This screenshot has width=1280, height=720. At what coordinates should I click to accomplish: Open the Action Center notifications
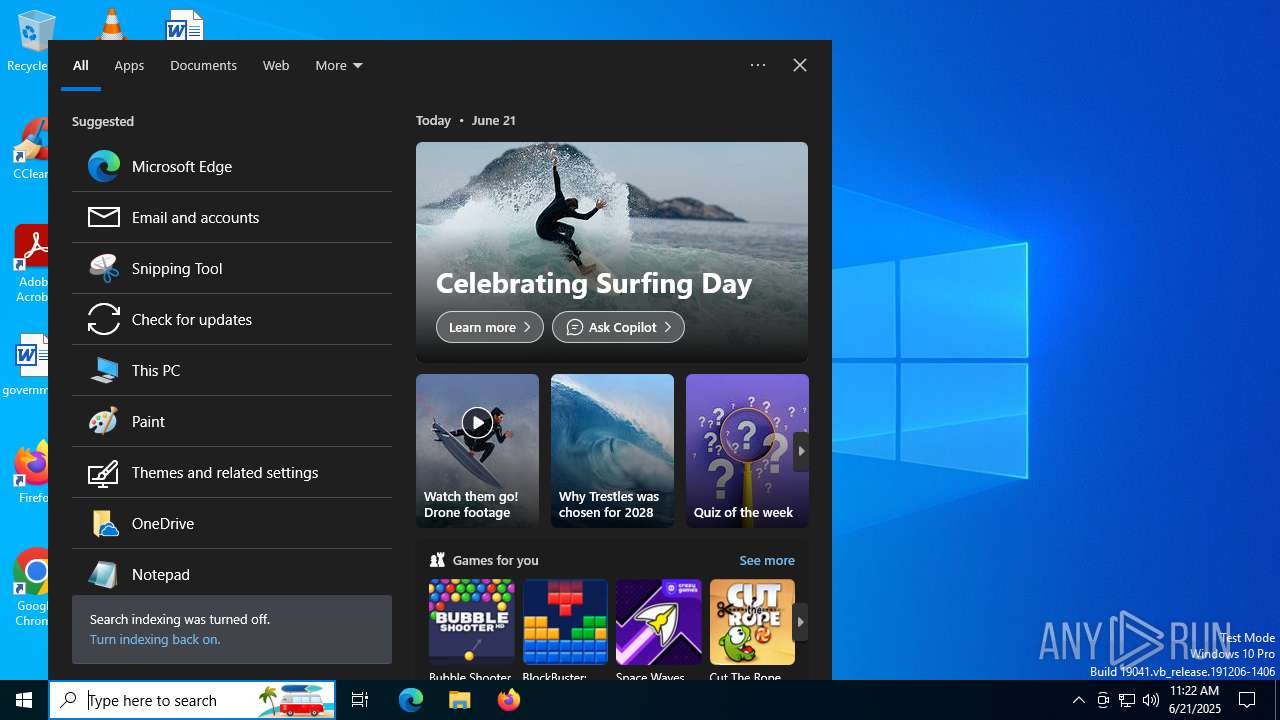(x=1247, y=700)
